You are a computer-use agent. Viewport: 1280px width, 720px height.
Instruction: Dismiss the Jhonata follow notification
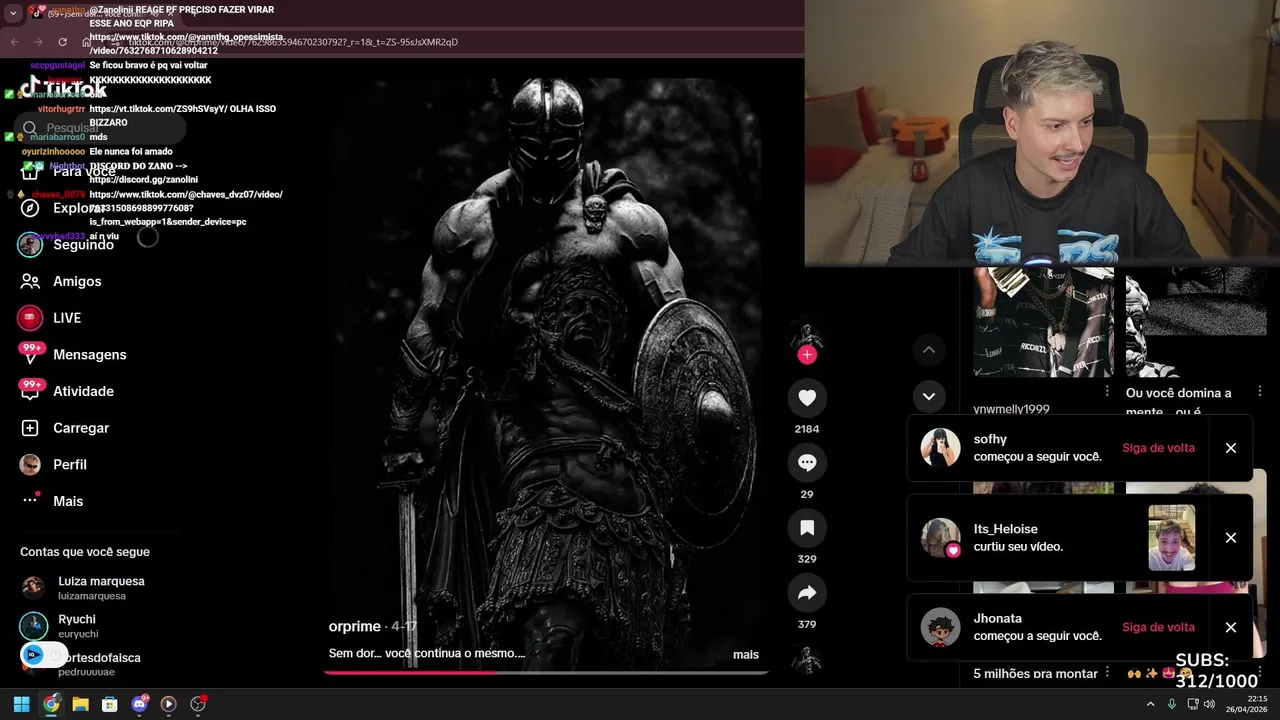pyautogui.click(x=1231, y=627)
